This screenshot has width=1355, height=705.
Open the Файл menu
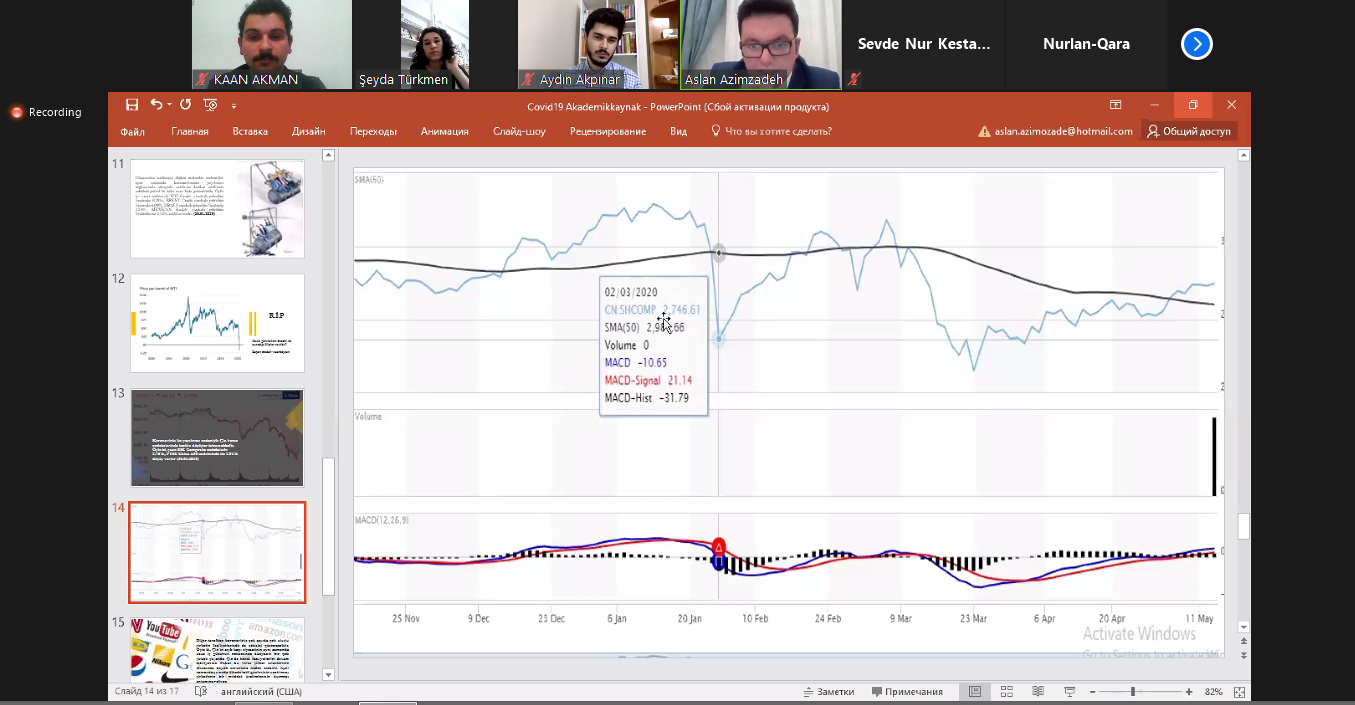pos(133,131)
